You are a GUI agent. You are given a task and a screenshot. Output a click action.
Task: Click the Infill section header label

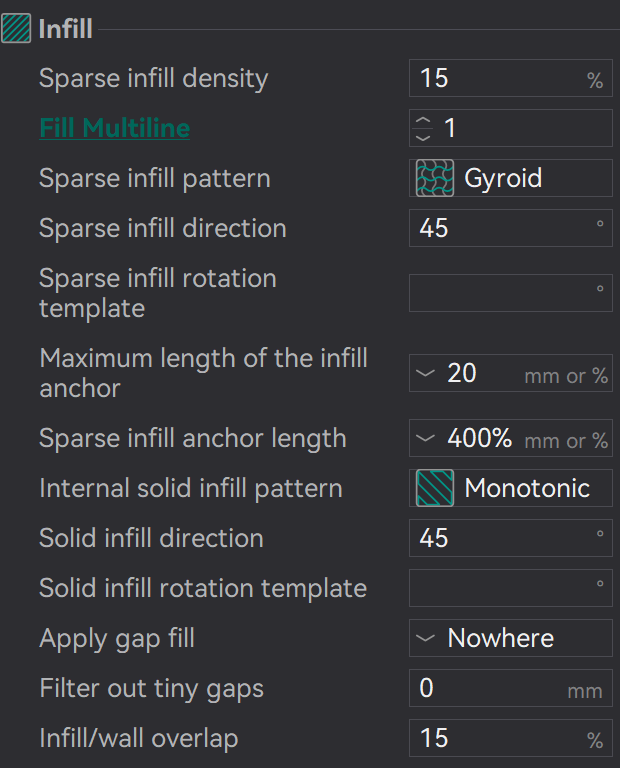66,28
